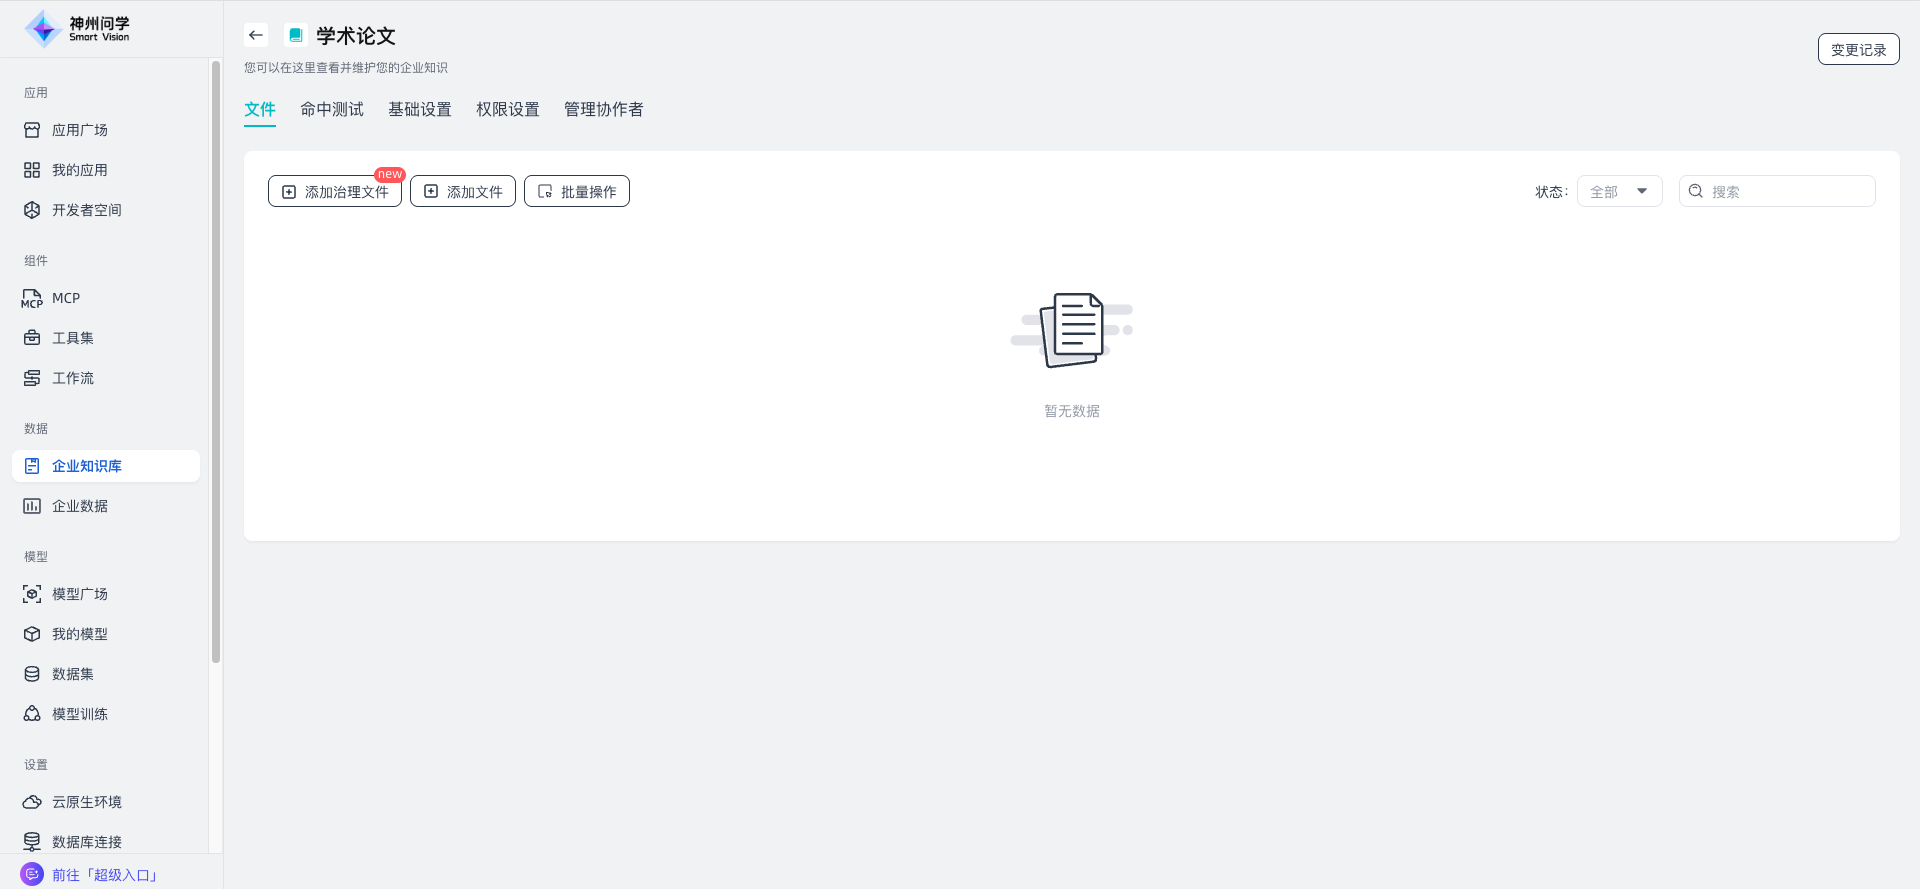
Task: Click the back arrow beside 学术论文
Action: (256, 35)
